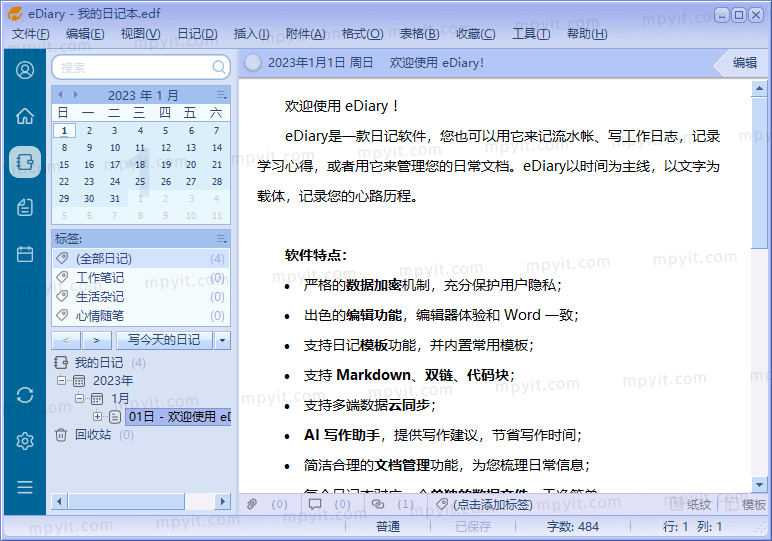The width and height of the screenshot is (772, 541).
Task: Click the search magnifier icon
Action: click(219, 67)
